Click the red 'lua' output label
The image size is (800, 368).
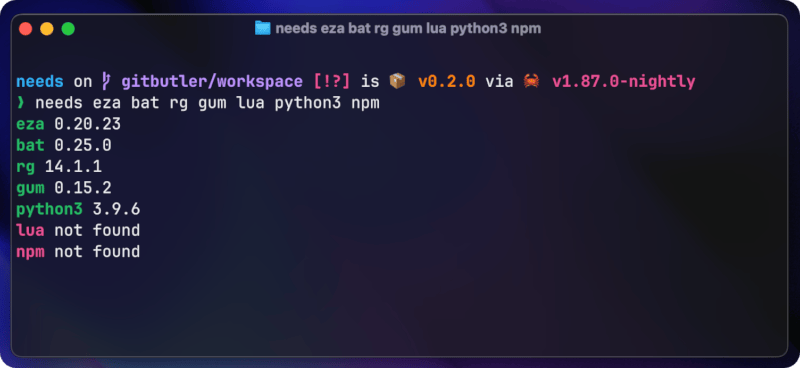click(30, 230)
